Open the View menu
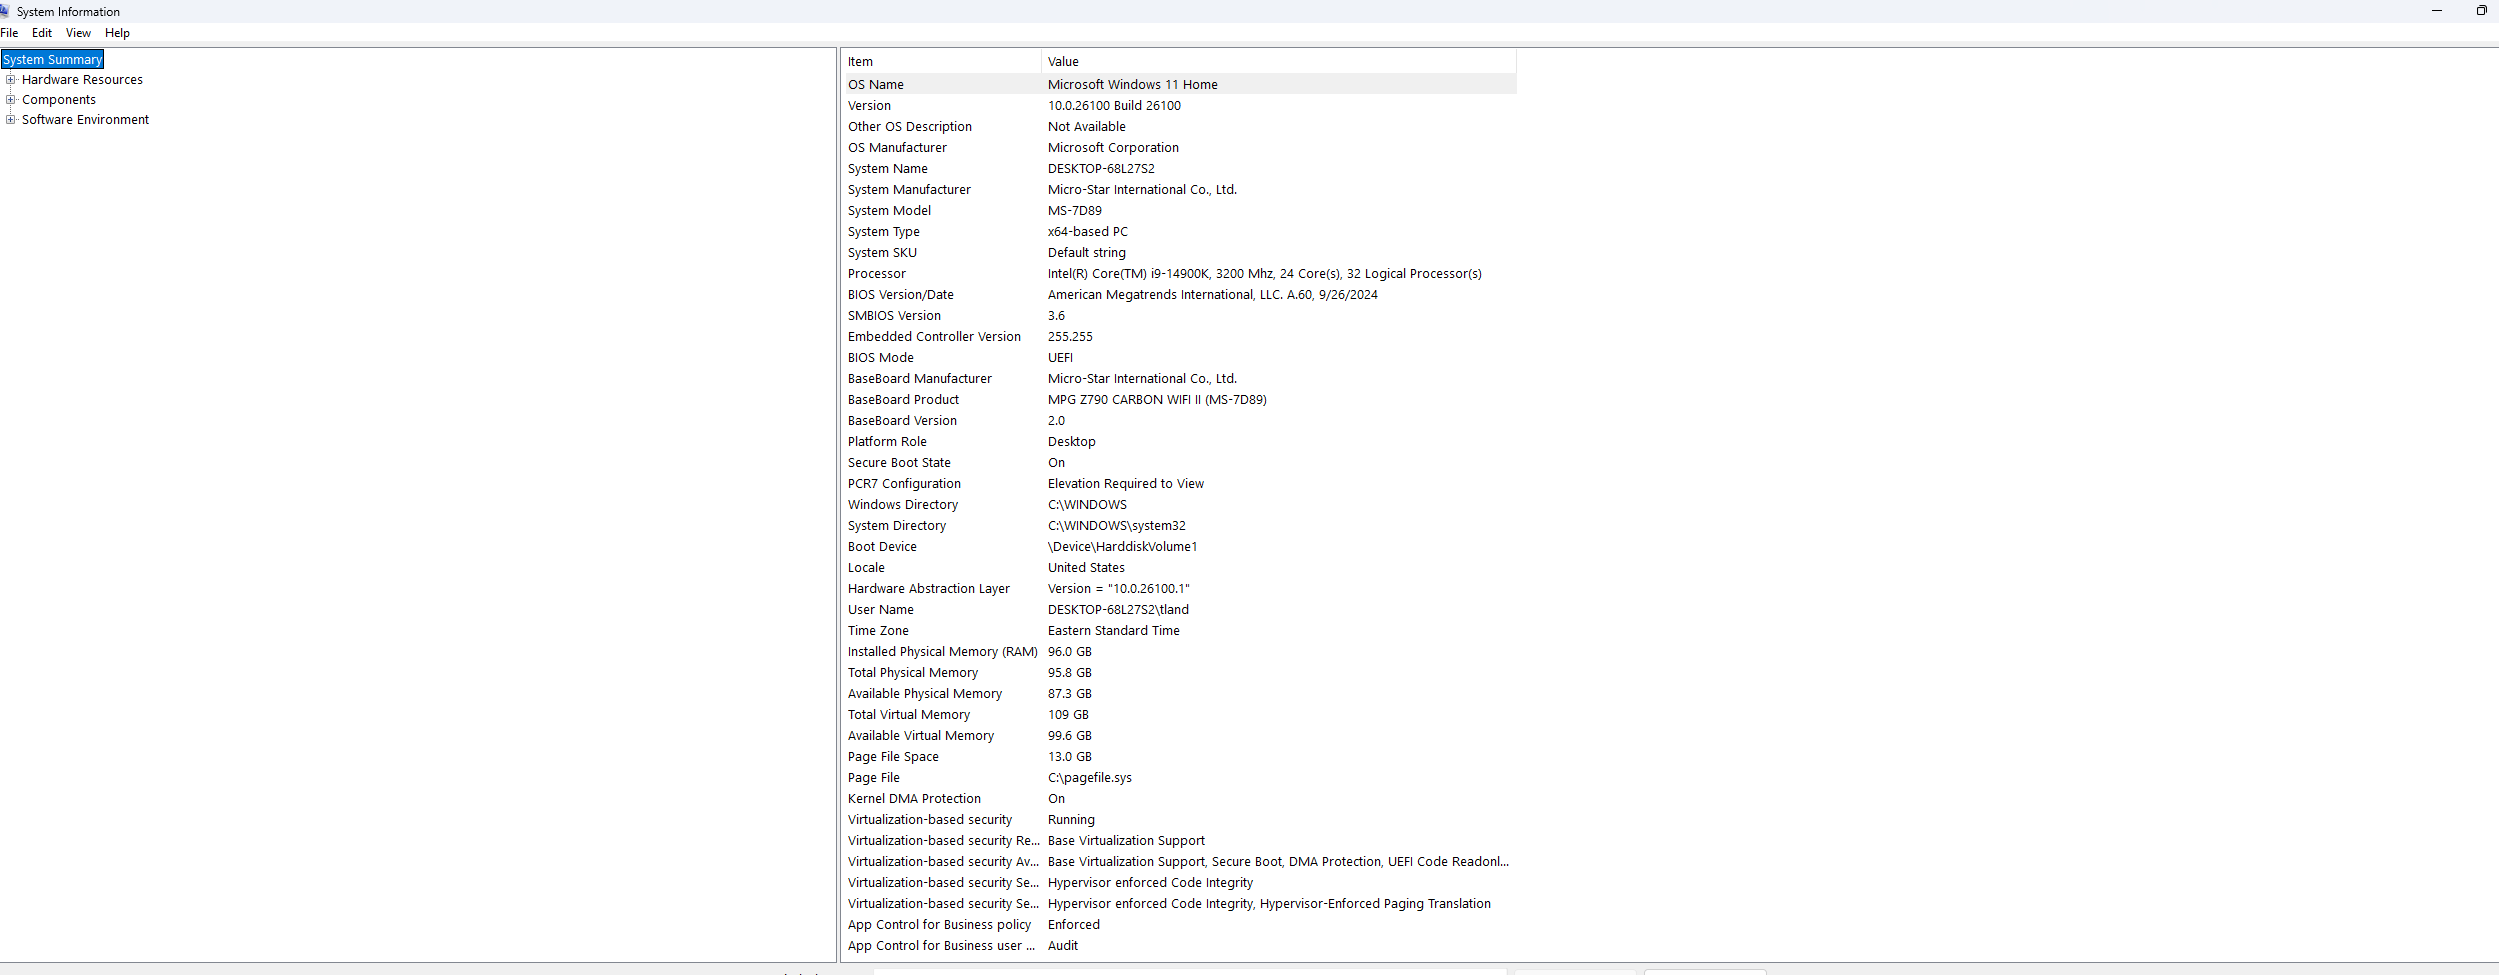Screen dimensions: 2499x975 (78, 33)
